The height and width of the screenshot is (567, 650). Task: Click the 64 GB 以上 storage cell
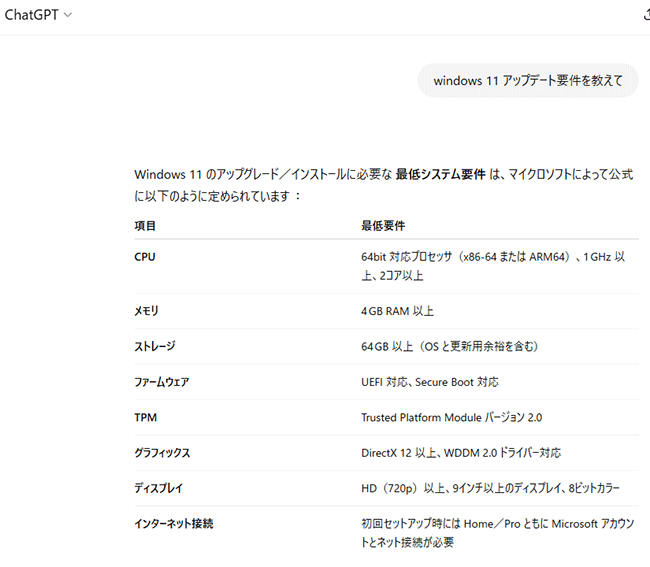pos(449,346)
